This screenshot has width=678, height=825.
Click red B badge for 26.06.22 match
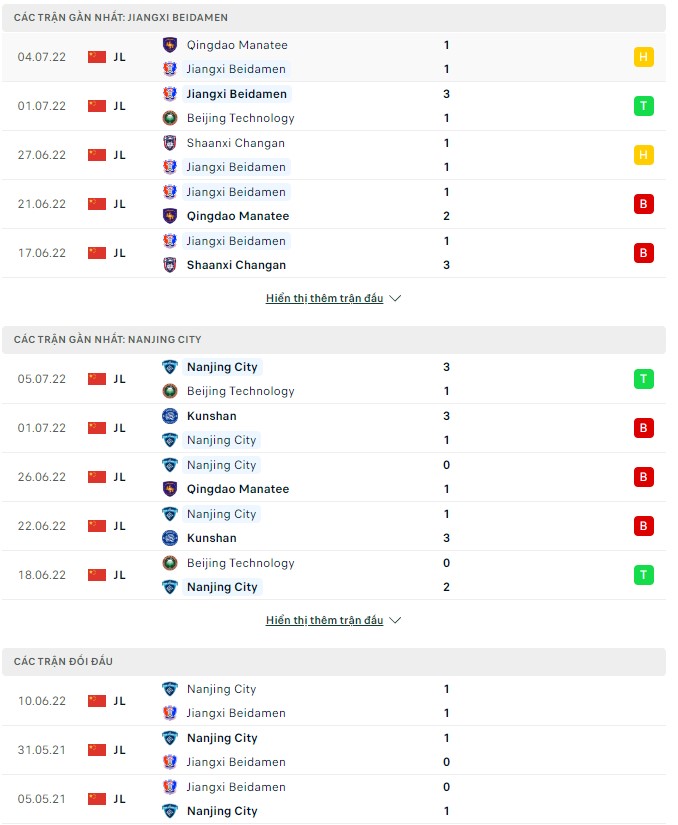644,477
